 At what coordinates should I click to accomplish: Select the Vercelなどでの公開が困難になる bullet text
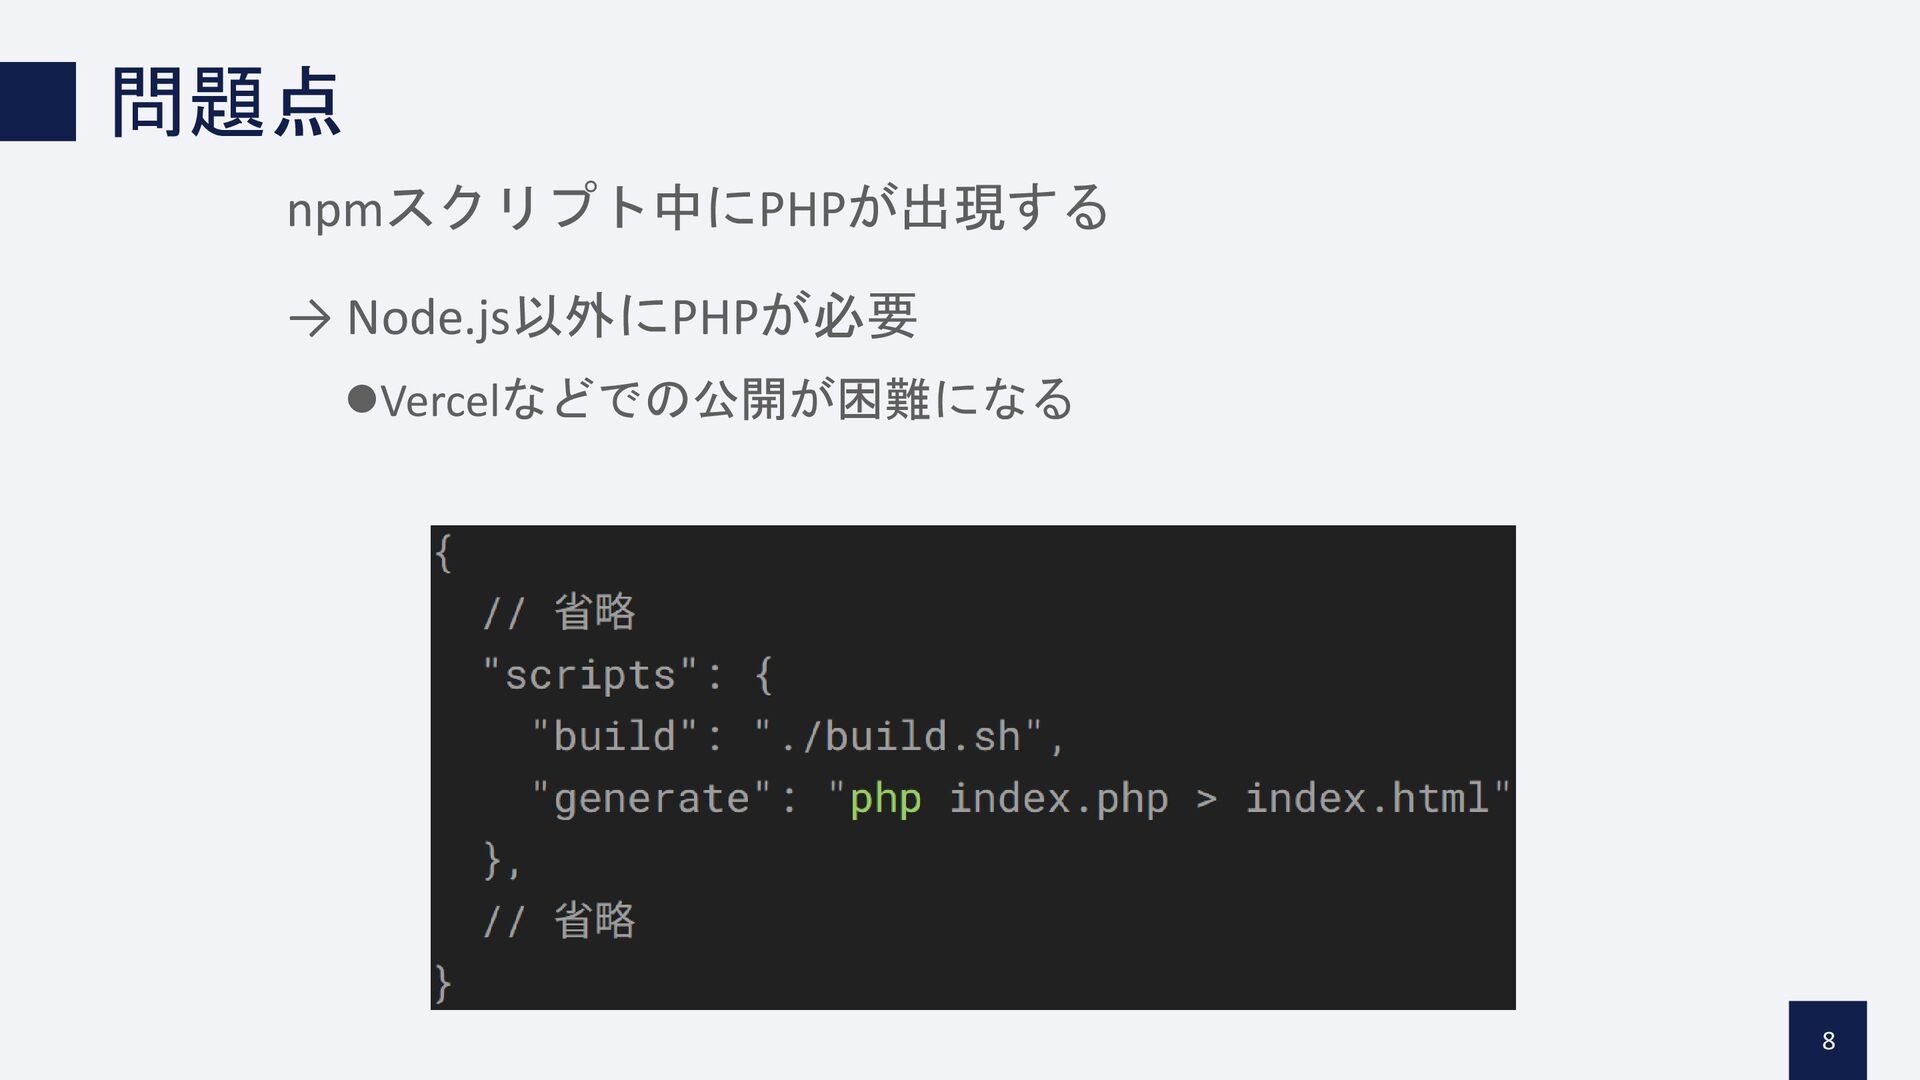pyautogui.click(x=727, y=400)
